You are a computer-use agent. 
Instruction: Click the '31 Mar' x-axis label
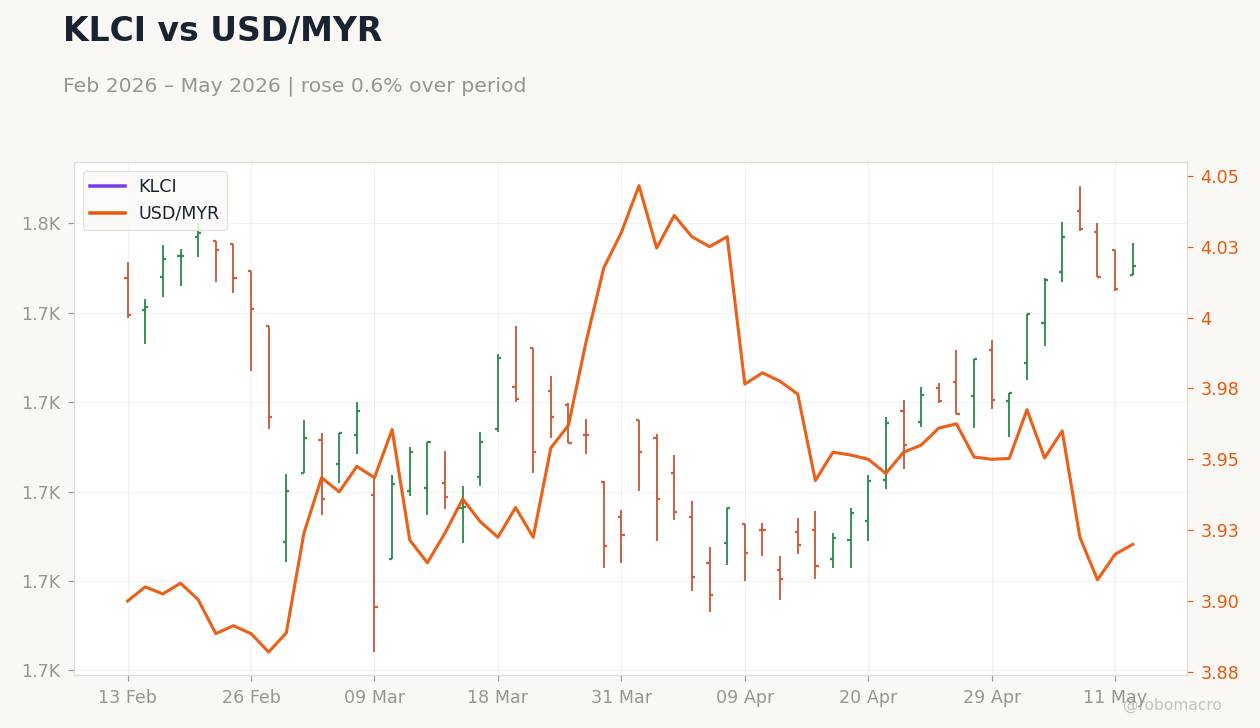coord(621,698)
